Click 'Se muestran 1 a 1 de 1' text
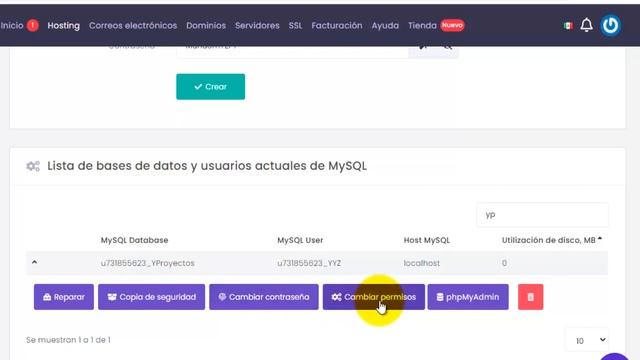 tap(68, 340)
